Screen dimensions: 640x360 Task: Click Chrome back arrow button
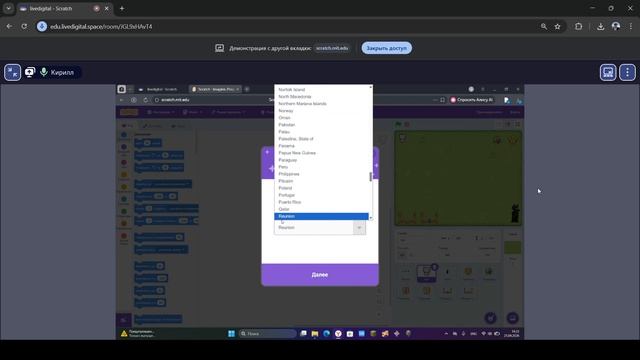9,27
